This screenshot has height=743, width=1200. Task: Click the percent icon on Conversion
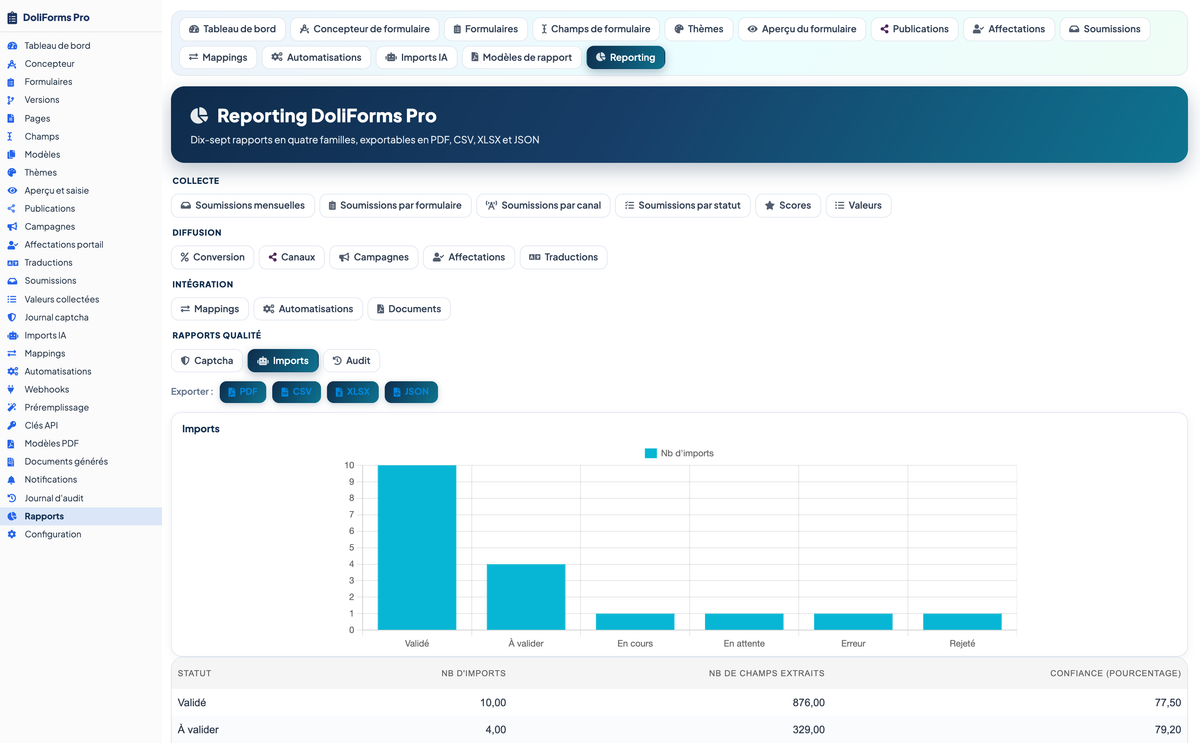(x=185, y=257)
